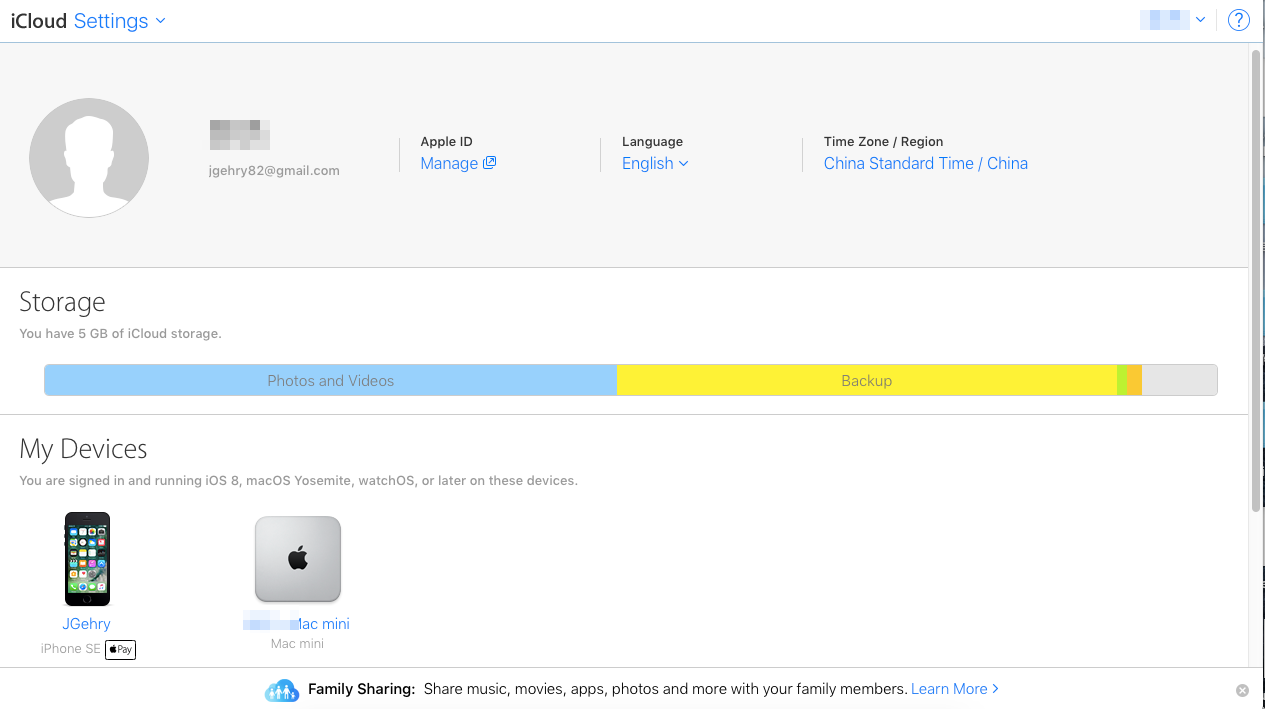Click the Storage heading

(x=62, y=302)
